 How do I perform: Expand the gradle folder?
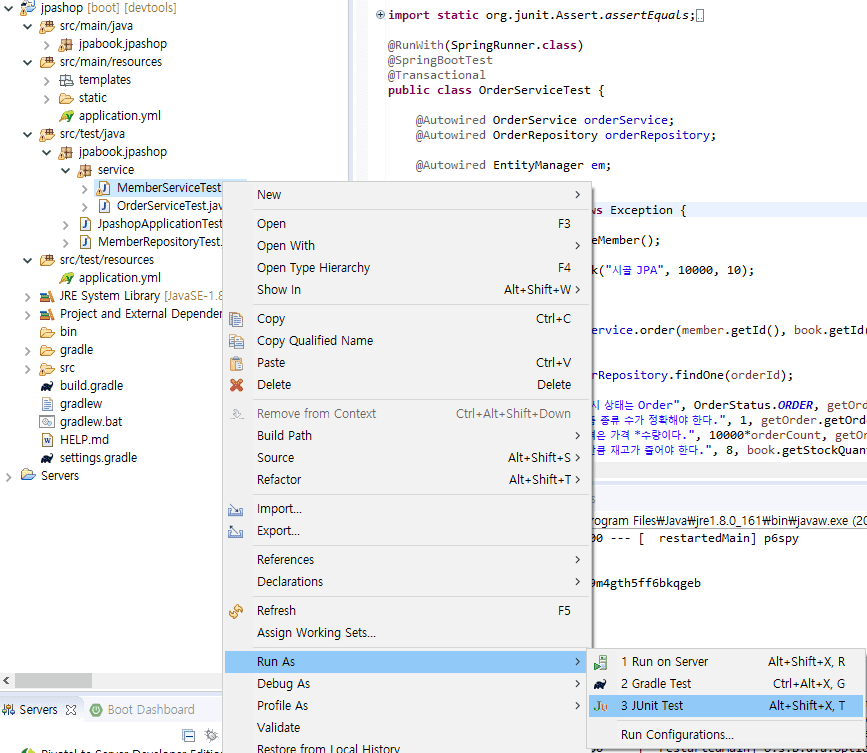tap(28, 351)
